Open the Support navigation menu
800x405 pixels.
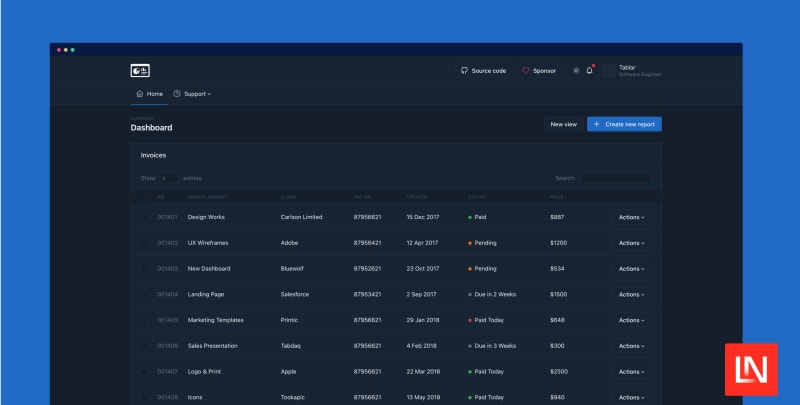pos(192,94)
